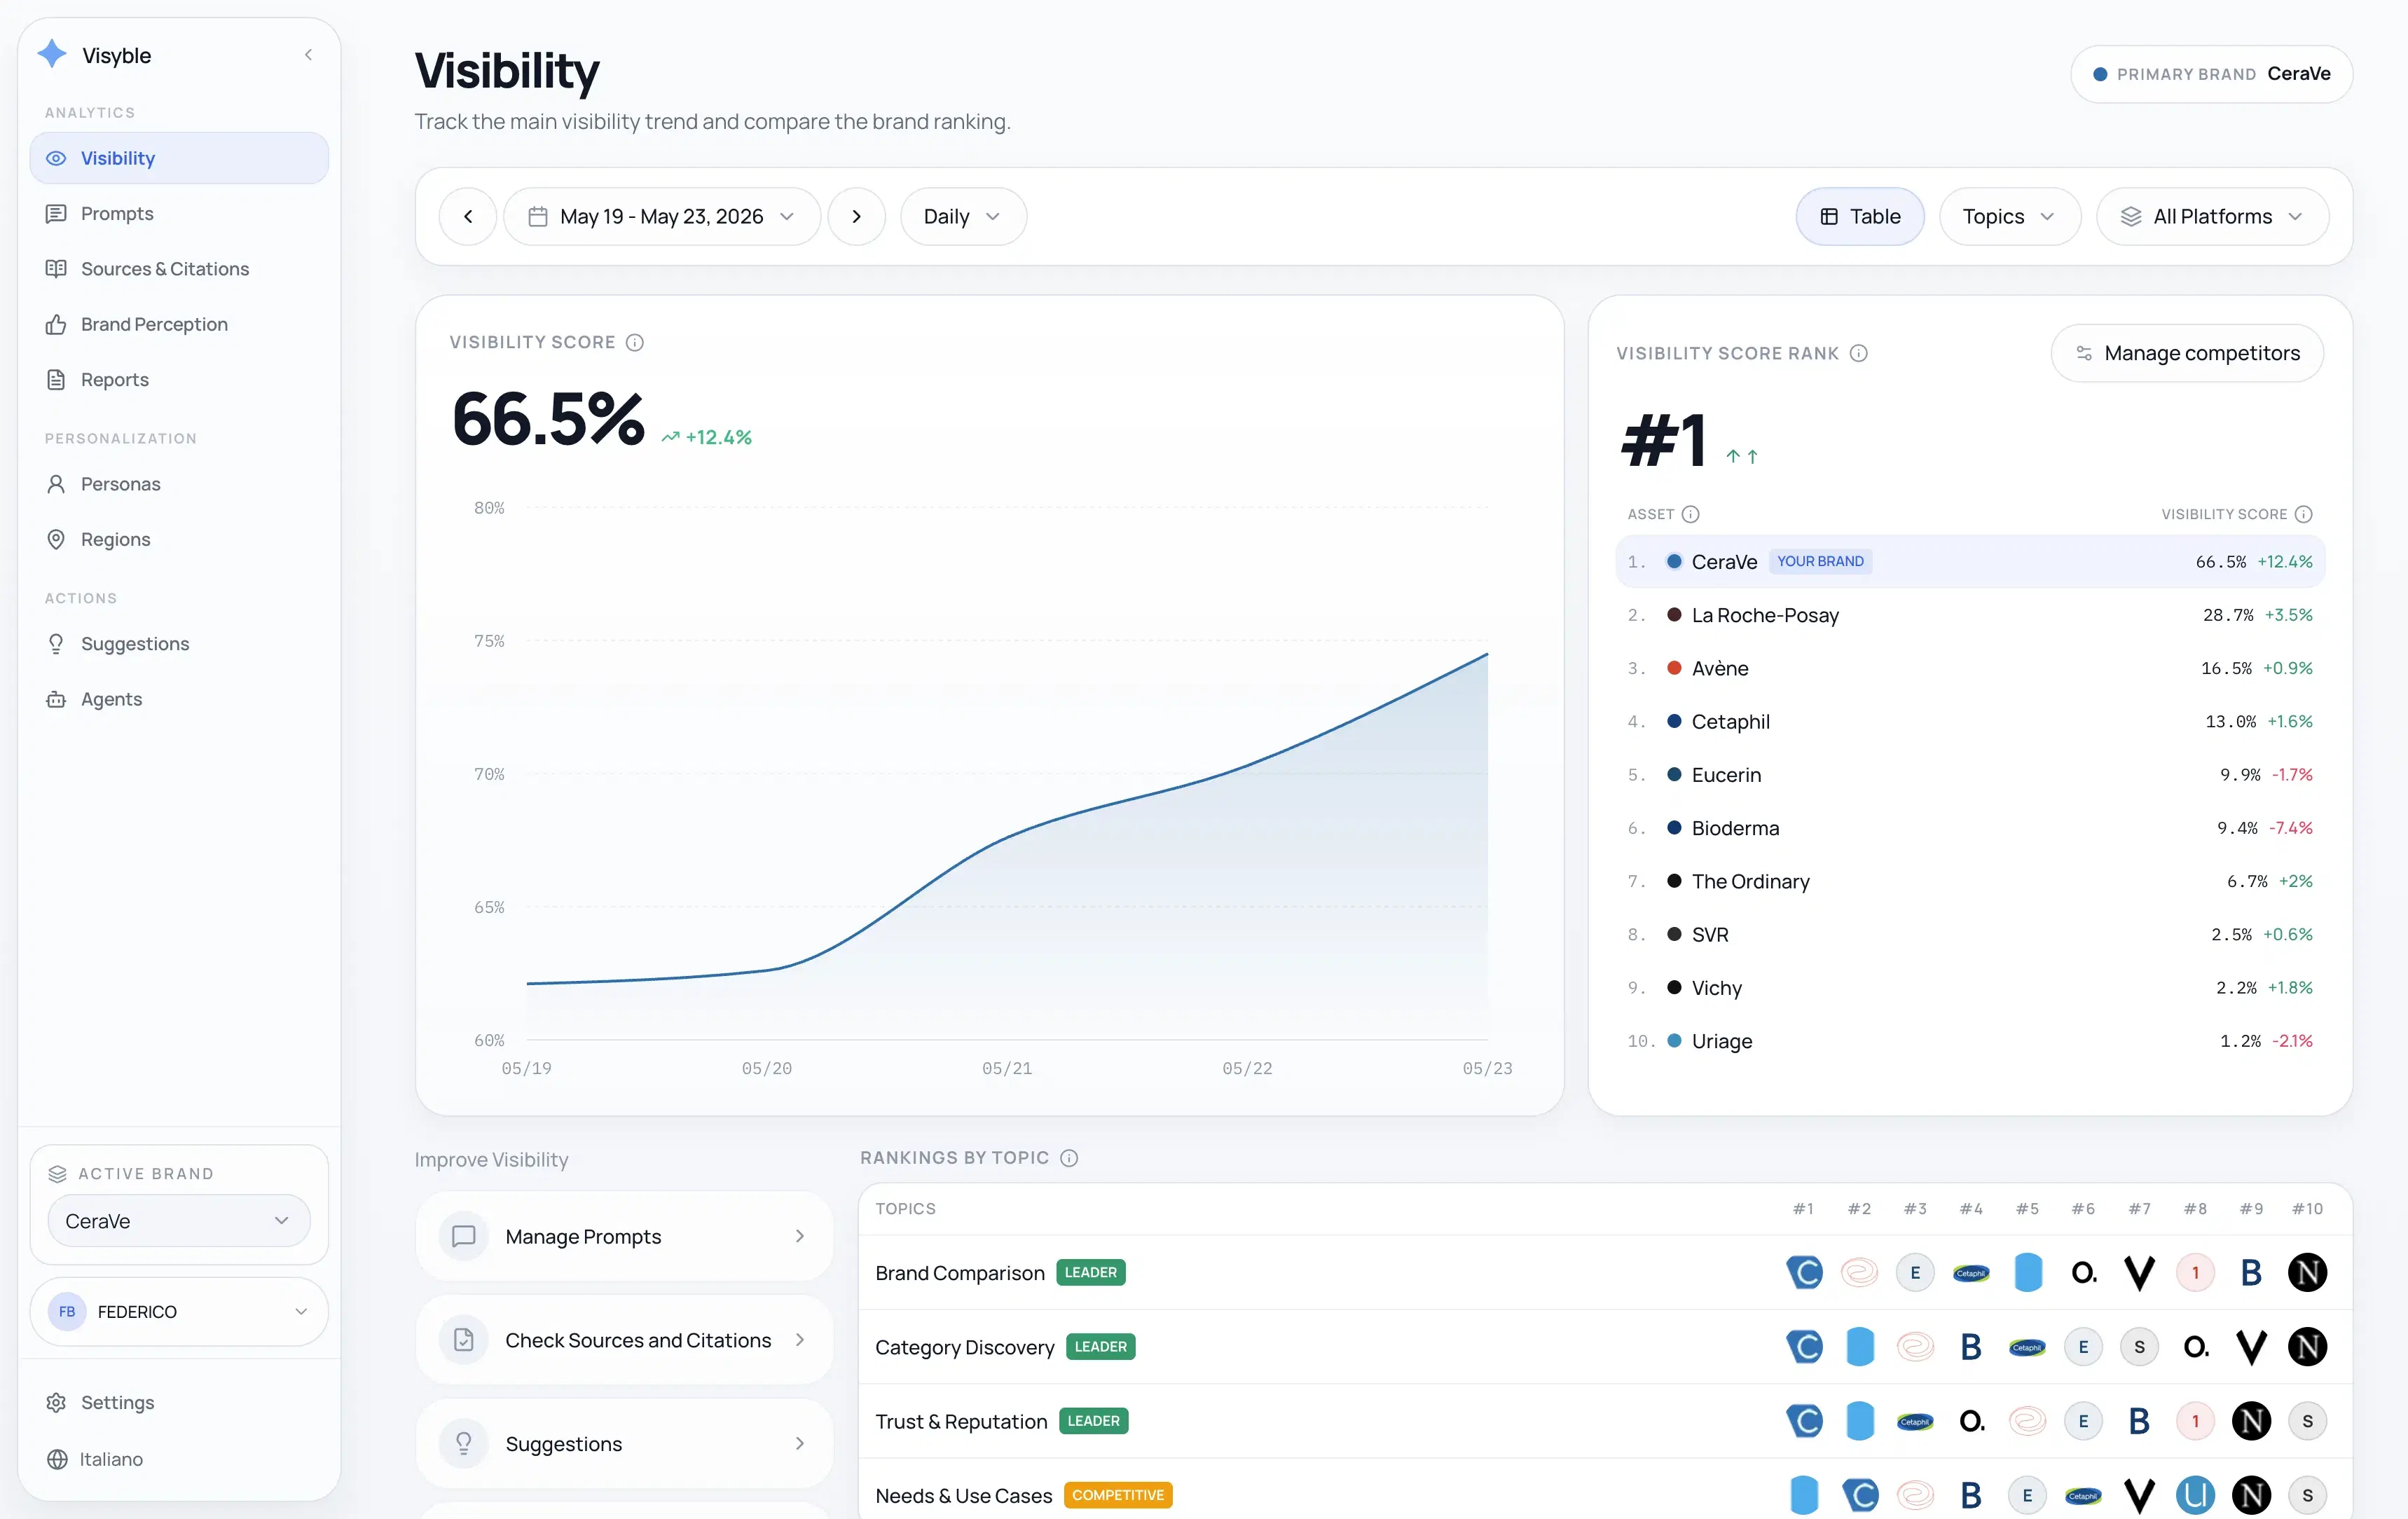Screen dimensions: 2408x1519
Task: Click the Uriage entry in ranking
Action: click(x=1970, y=1041)
